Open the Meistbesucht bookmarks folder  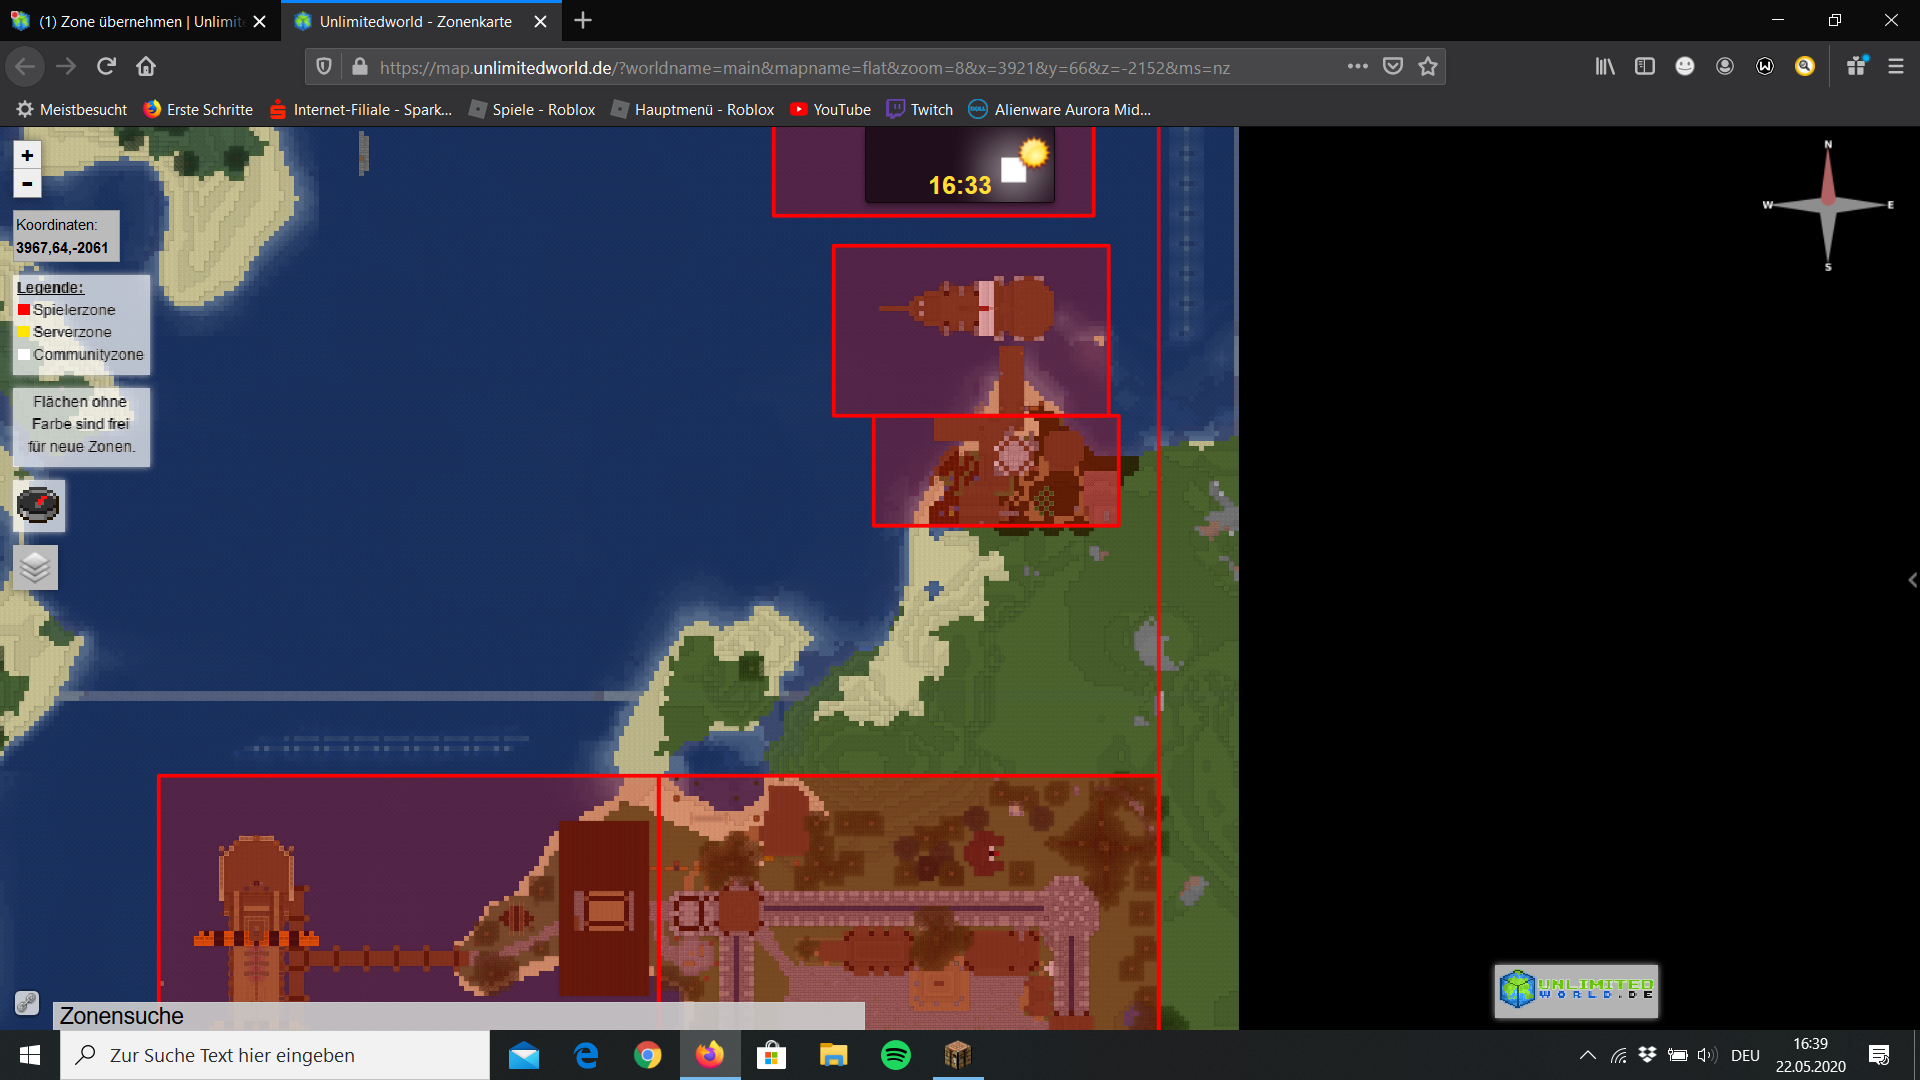pos(72,109)
